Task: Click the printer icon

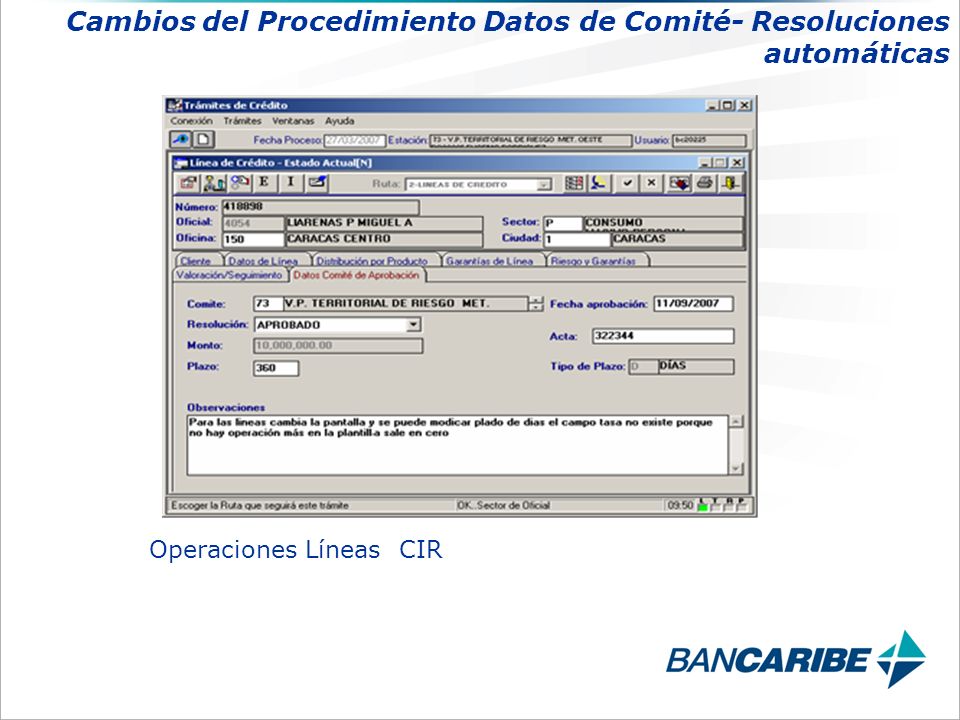Action: coord(705,182)
